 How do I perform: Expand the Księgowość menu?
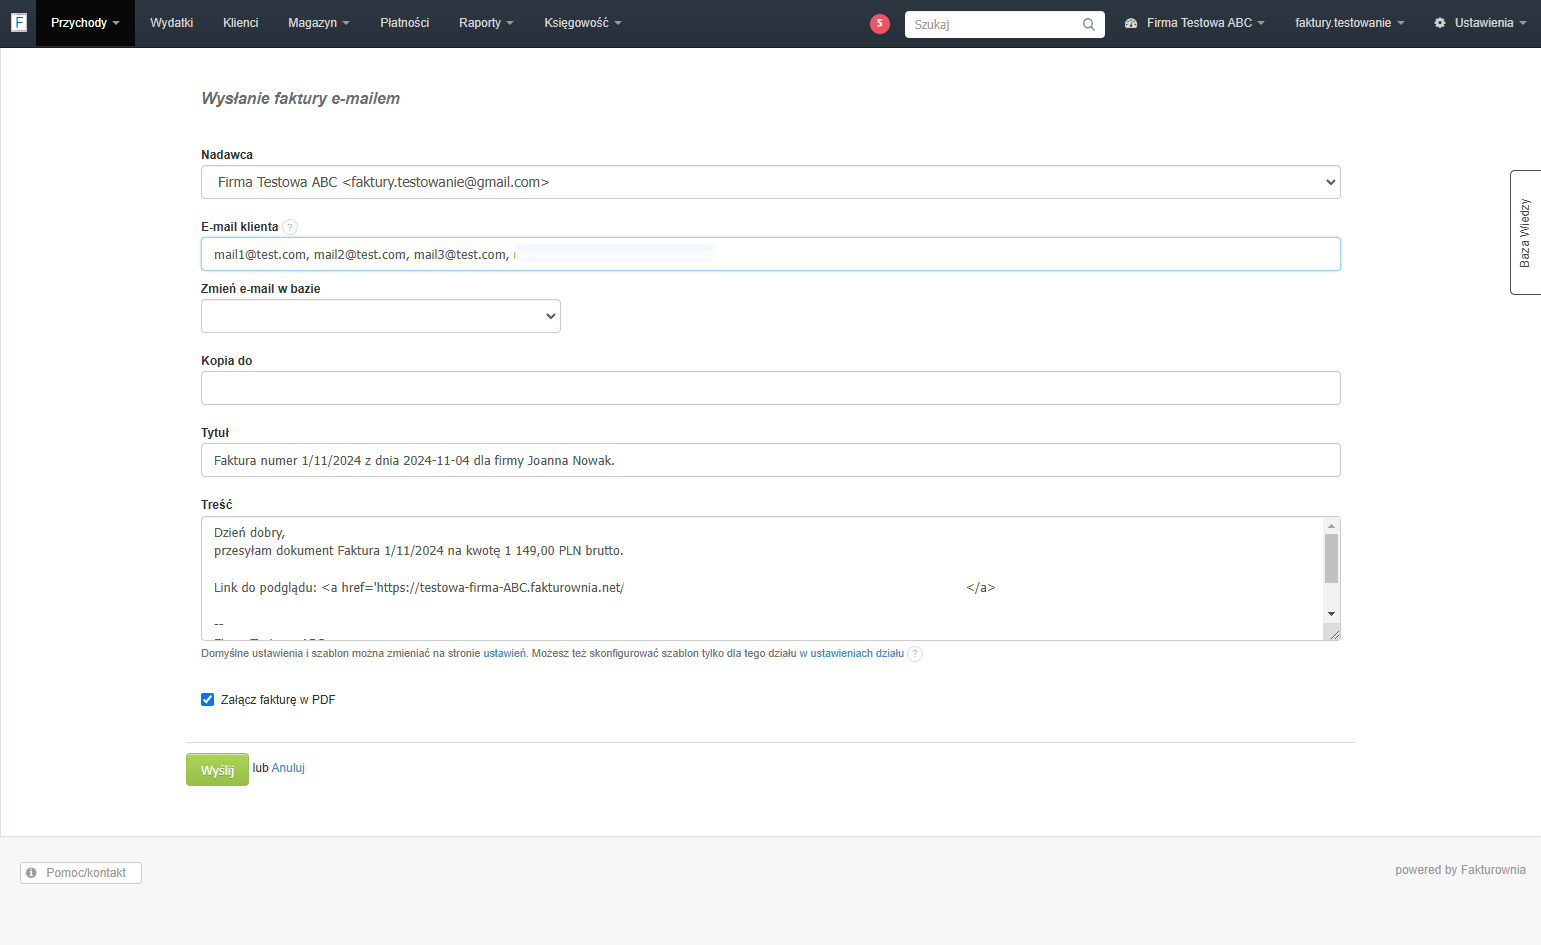point(582,23)
